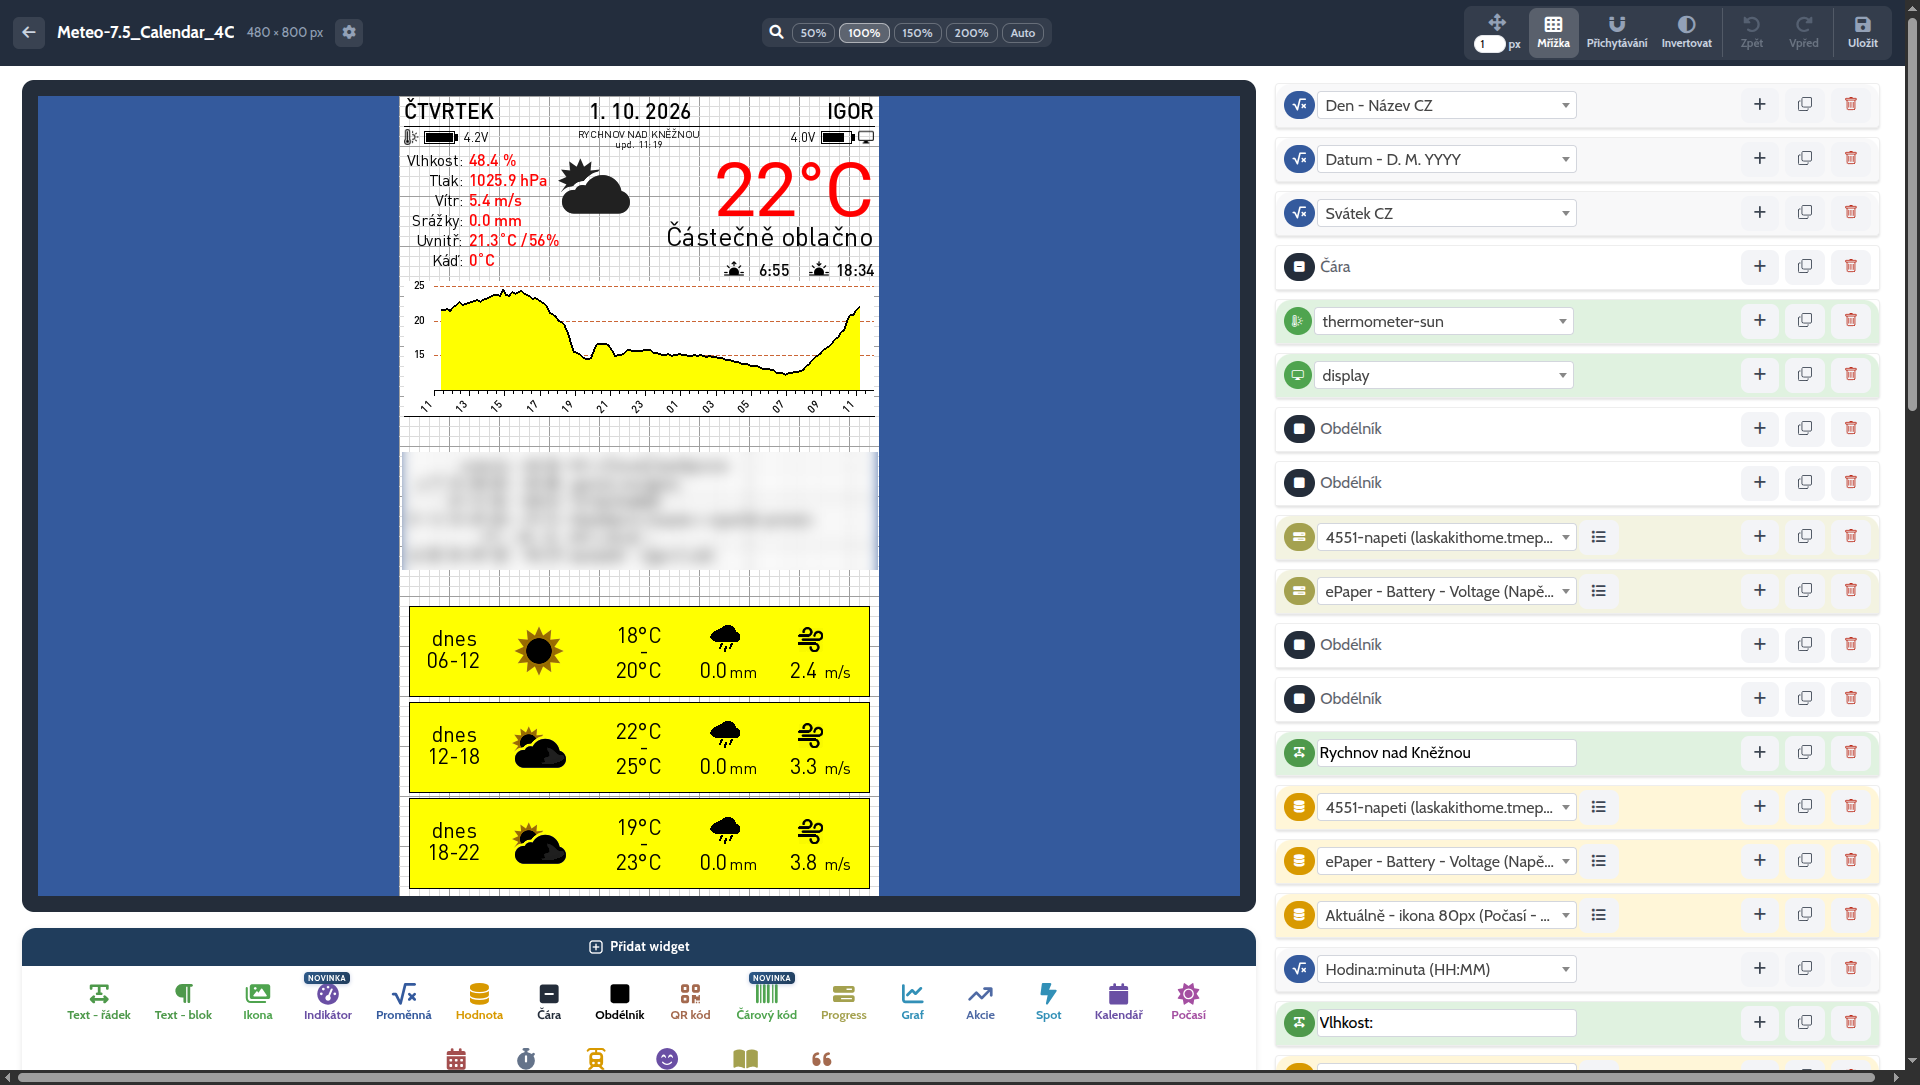1920x1085 pixels.
Task: Set zoom to Auto
Action: (1022, 33)
